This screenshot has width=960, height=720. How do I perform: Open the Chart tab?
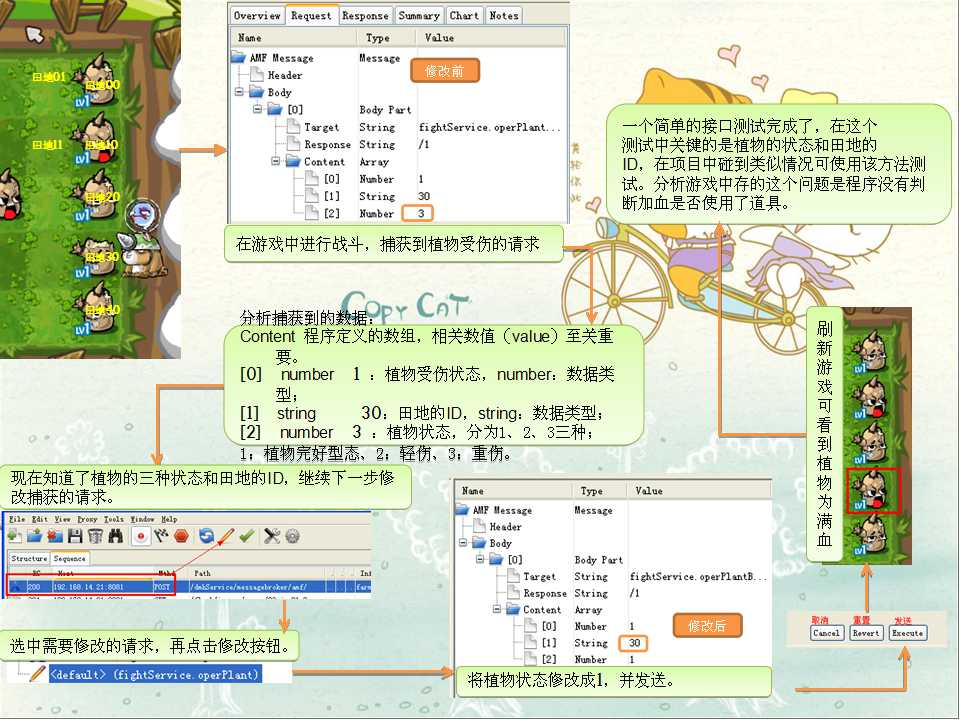(x=464, y=15)
